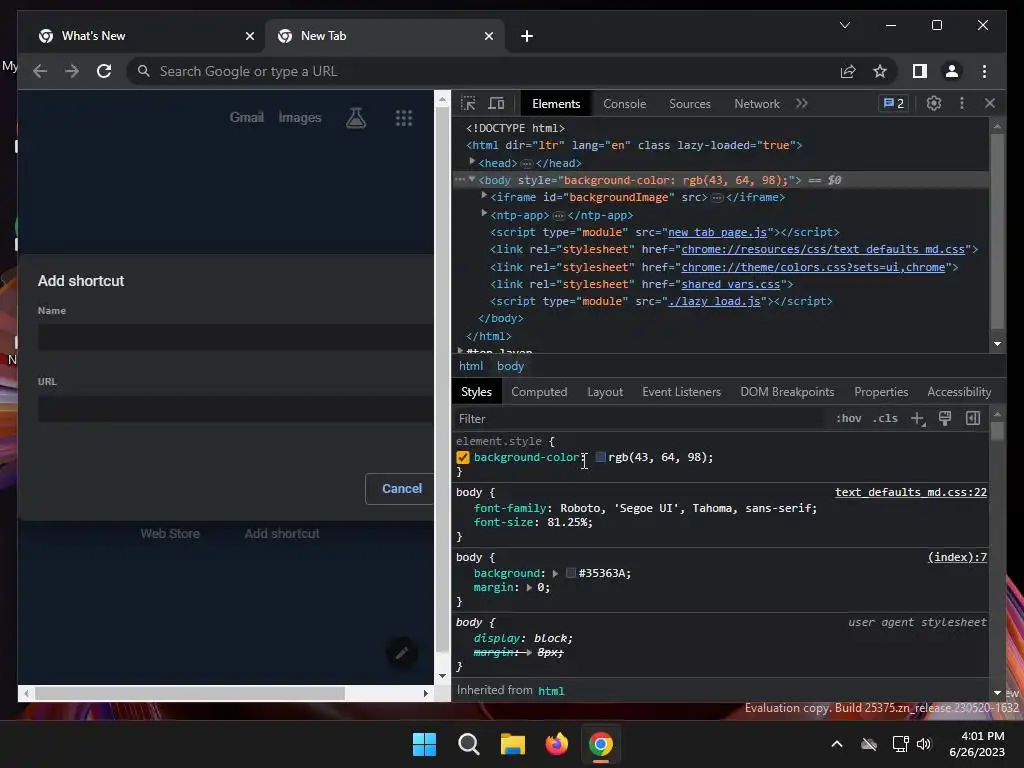Click body in the breadcrumb bar
Image resolution: width=1024 pixels, height=768 pixels.
pyautogui.click(x=510, y=366)
